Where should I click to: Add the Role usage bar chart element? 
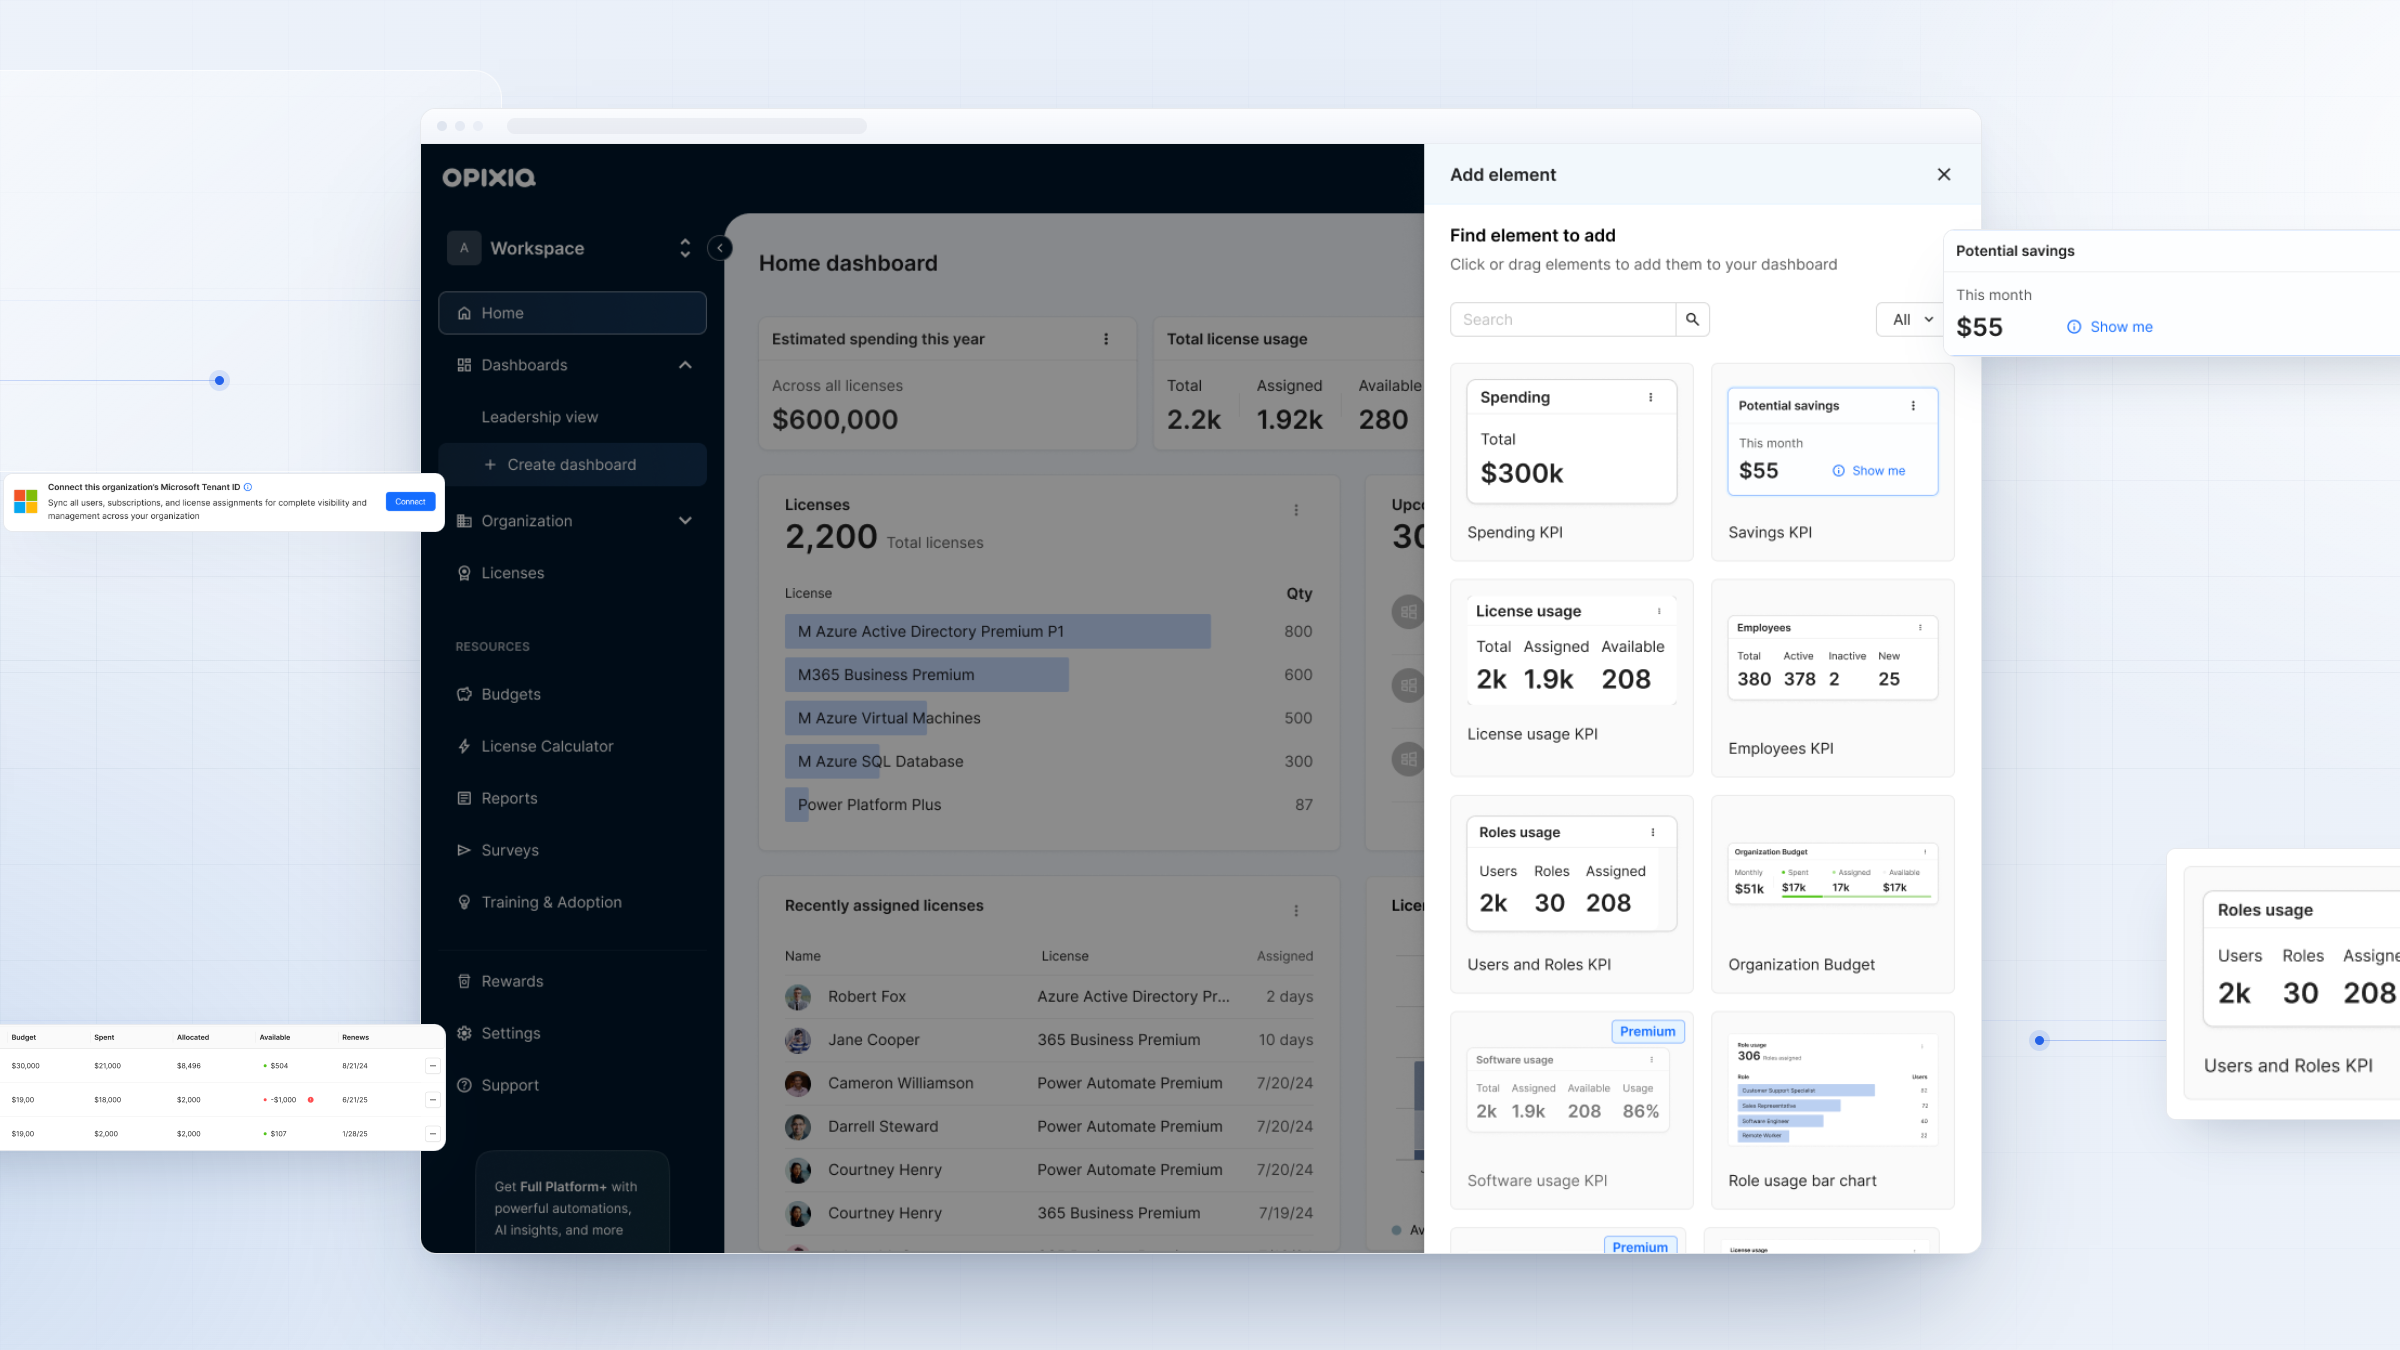[x=1832, y=1110]
